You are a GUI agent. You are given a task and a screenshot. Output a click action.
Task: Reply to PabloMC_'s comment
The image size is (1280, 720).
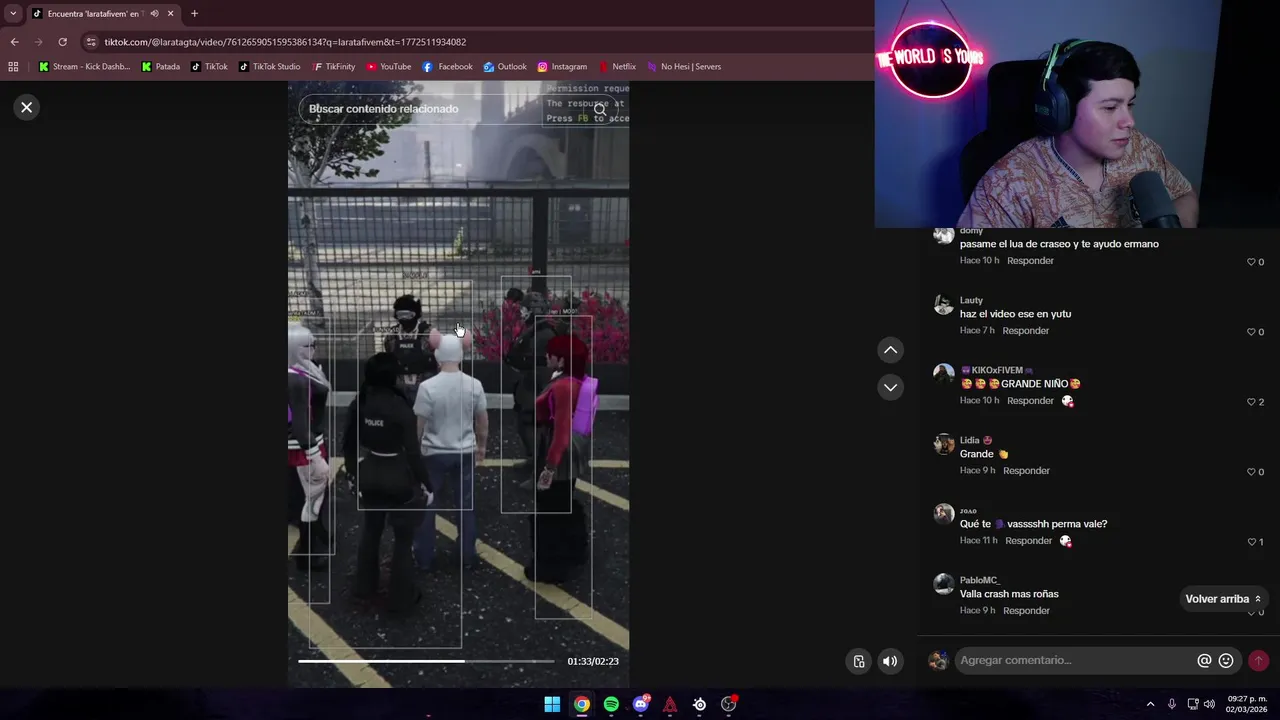tap(1026, 611)
